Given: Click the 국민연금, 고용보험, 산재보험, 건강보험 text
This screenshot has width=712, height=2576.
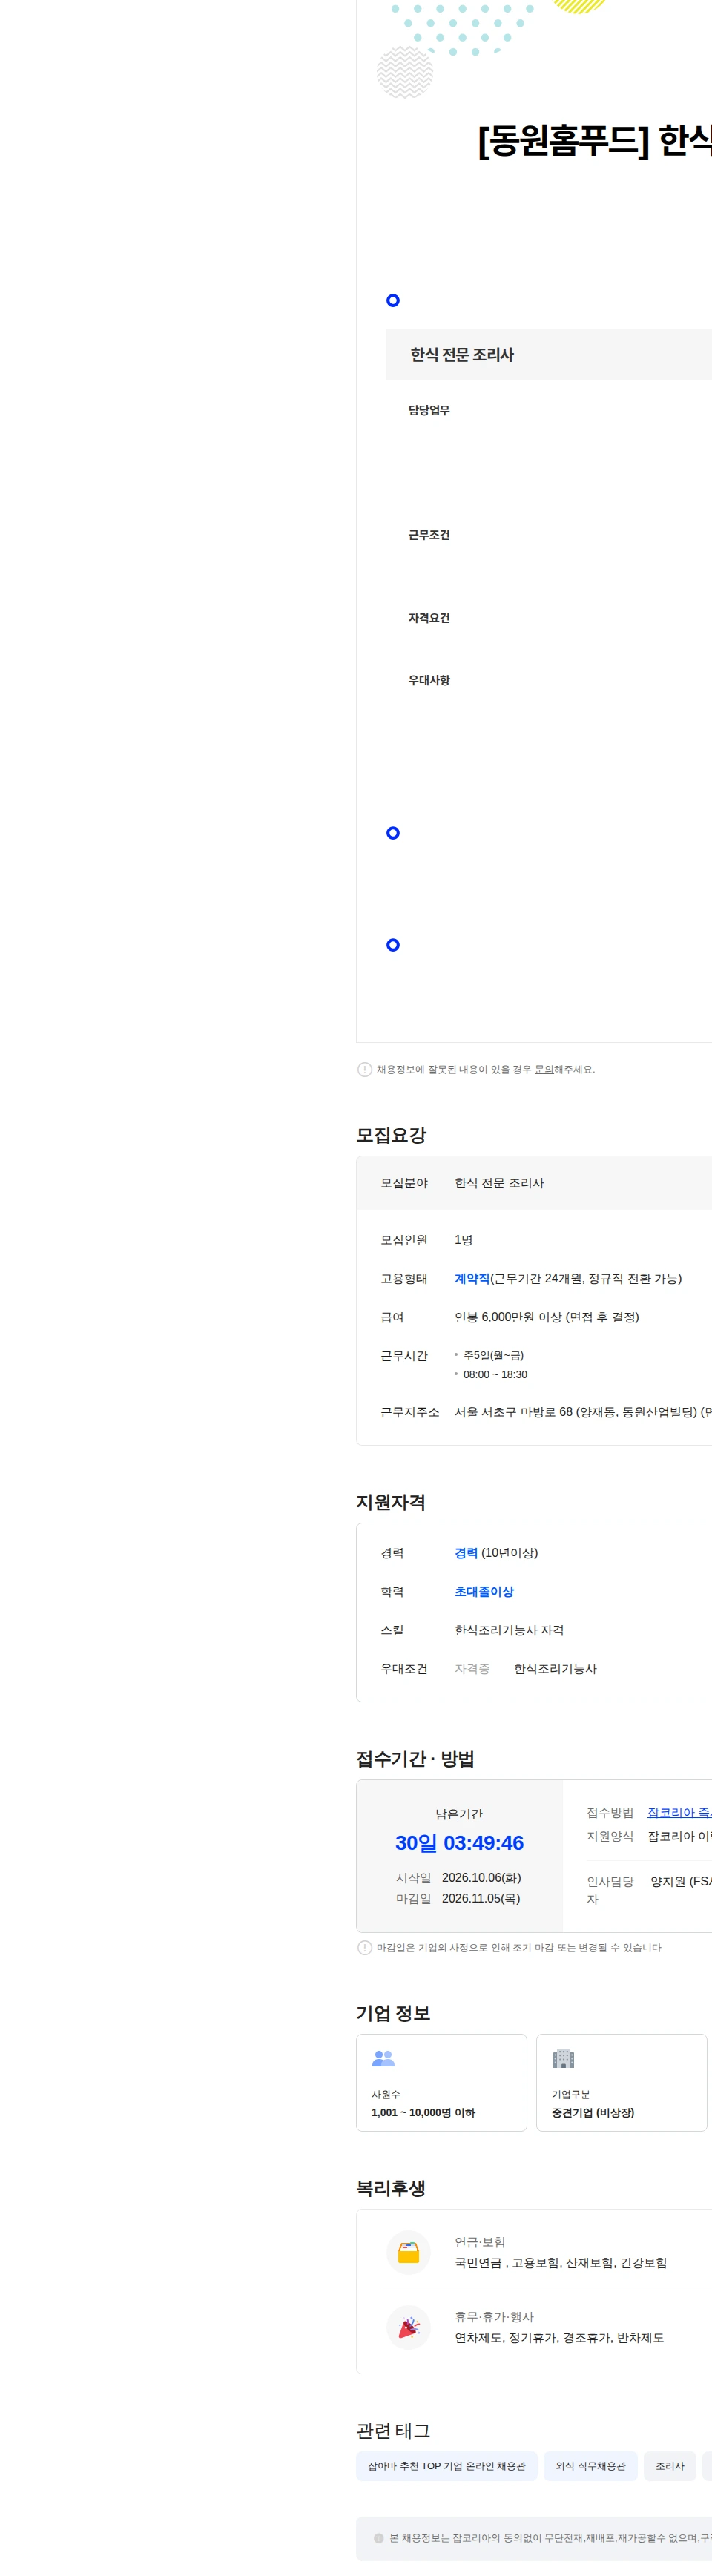Looking at the screenshot, I should click(x=561, y=2263).
